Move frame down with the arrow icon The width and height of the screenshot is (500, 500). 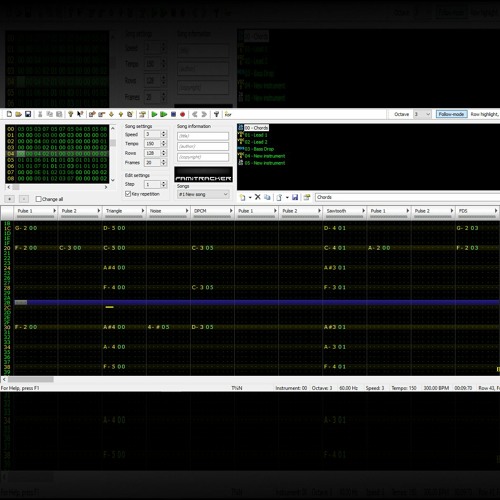[111, 114]
